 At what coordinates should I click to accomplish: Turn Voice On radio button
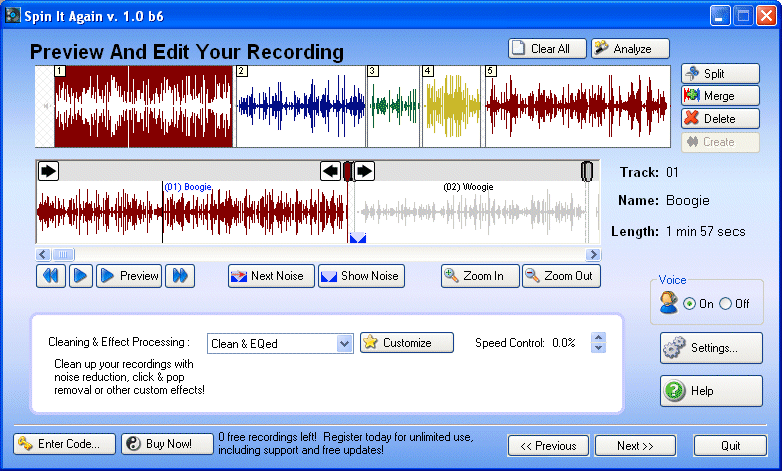(x=689, y=303)
